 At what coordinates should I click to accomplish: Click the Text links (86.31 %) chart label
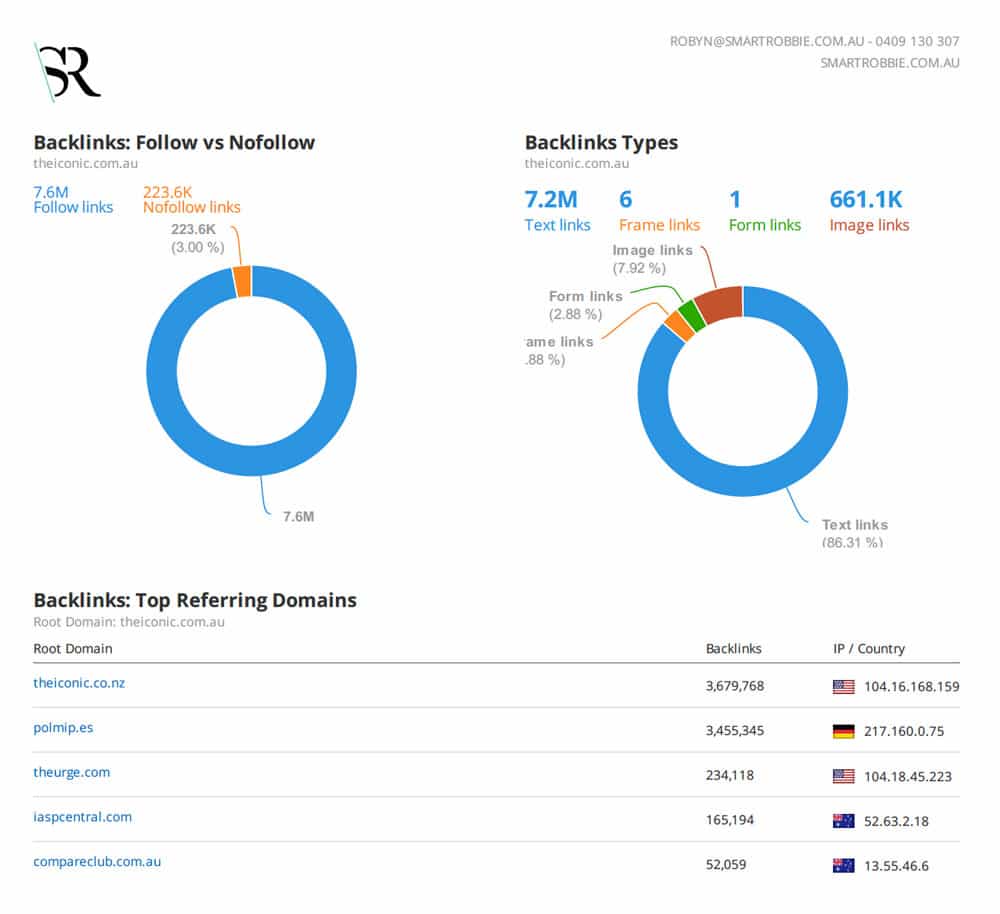click(x=855, y=533)
